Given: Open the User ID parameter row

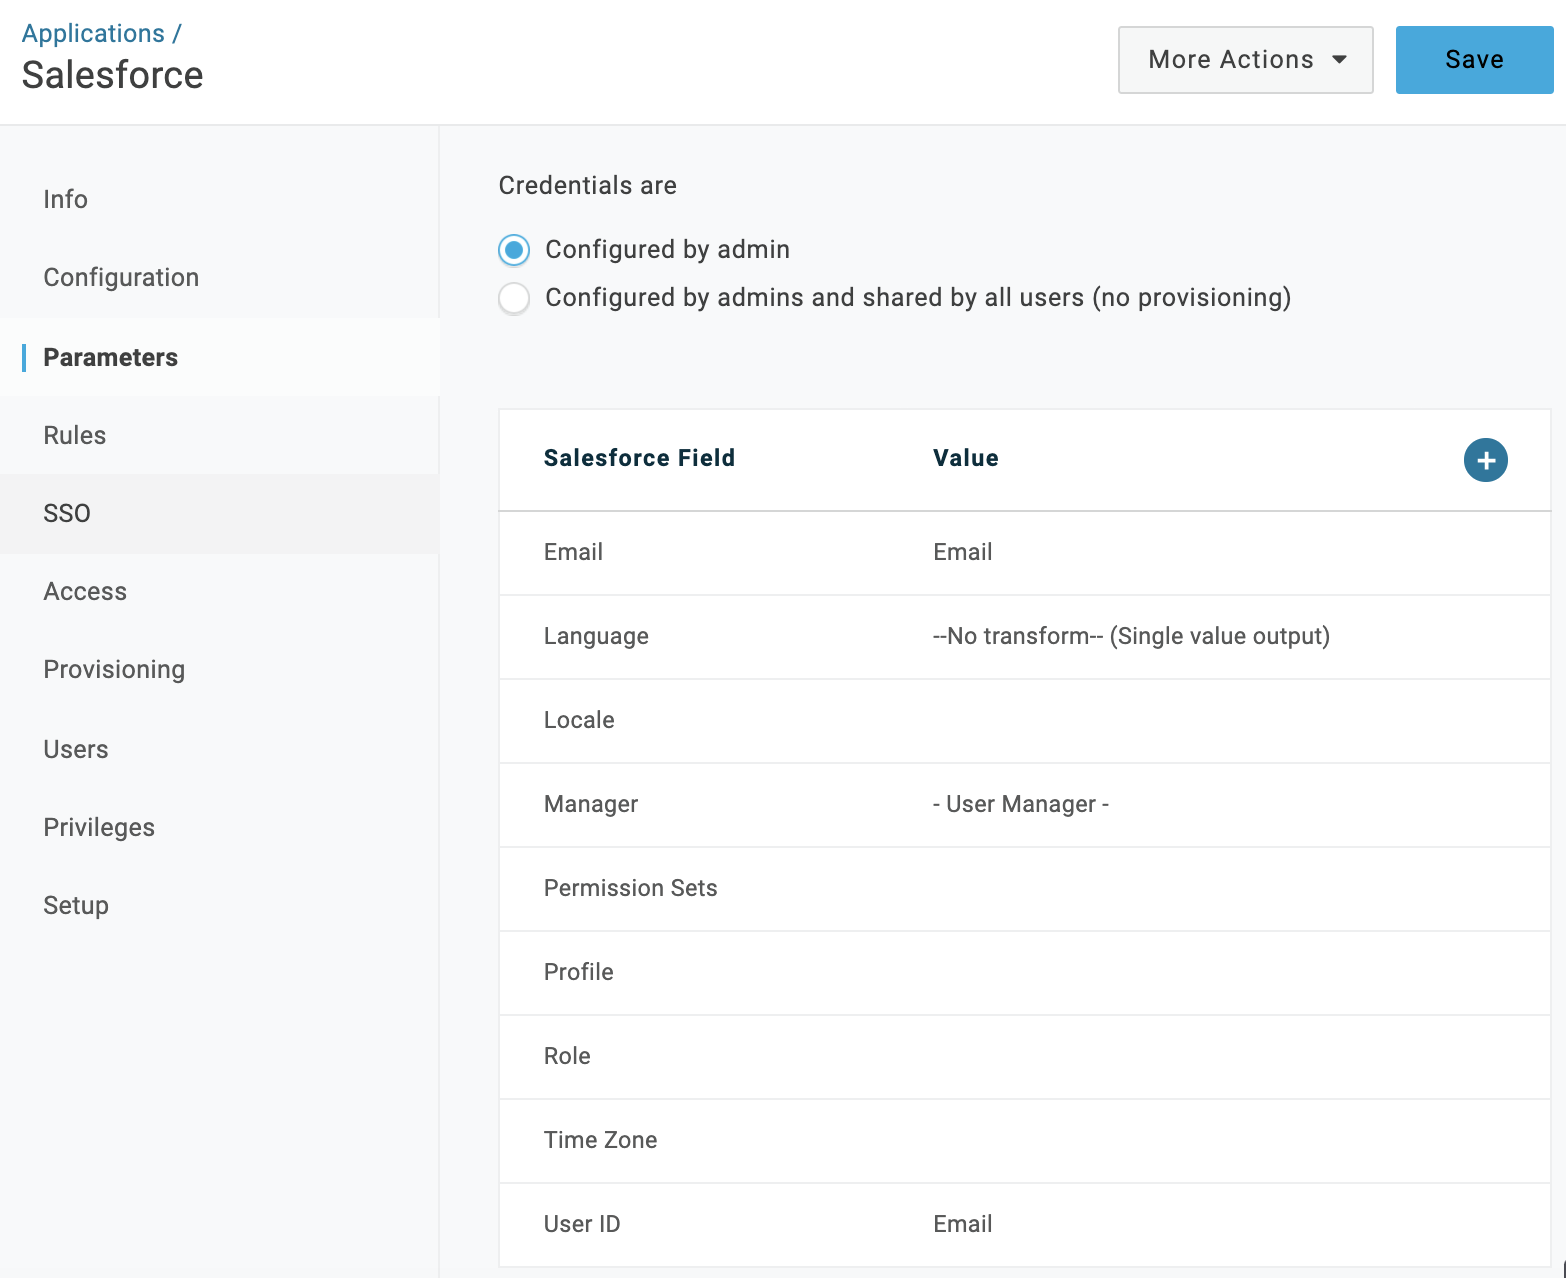Looking at the screenshot, I should (1024, 1225).
